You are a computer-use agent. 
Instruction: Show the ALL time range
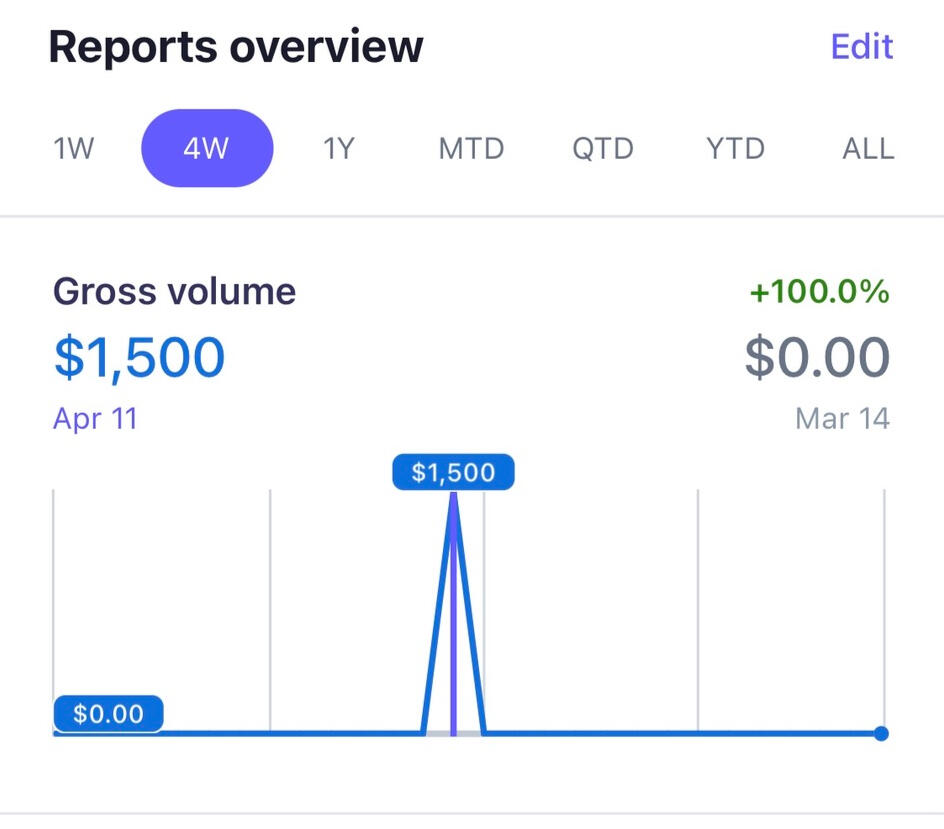coord(868,149)
